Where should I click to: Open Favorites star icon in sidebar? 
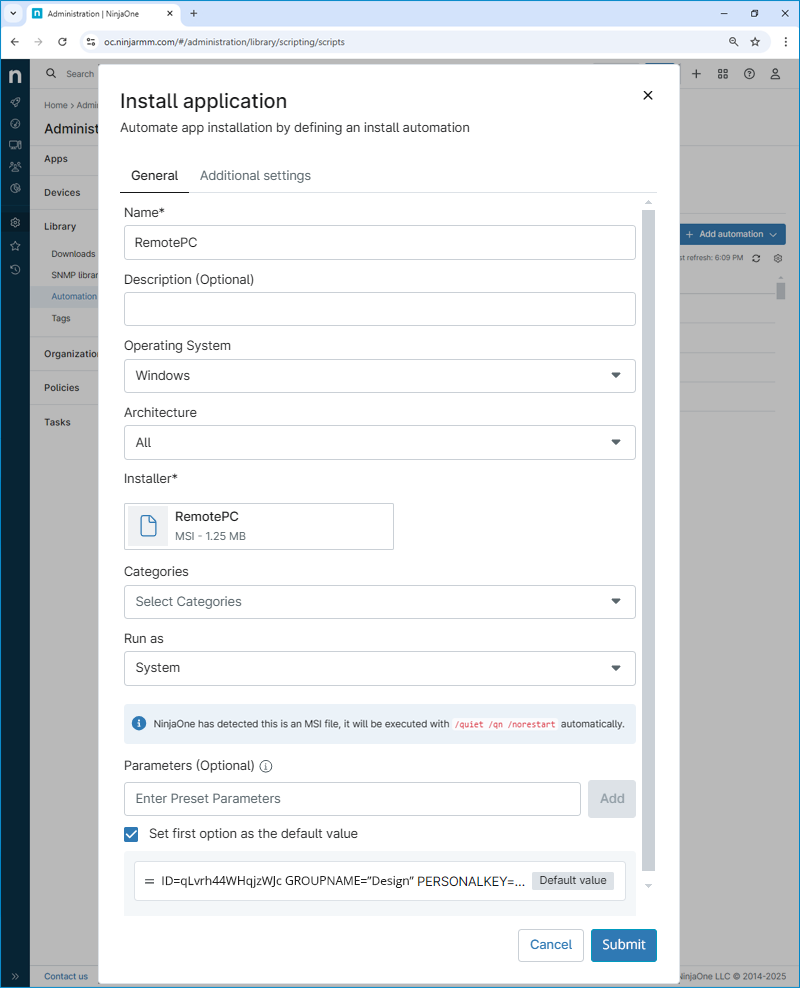15,246
